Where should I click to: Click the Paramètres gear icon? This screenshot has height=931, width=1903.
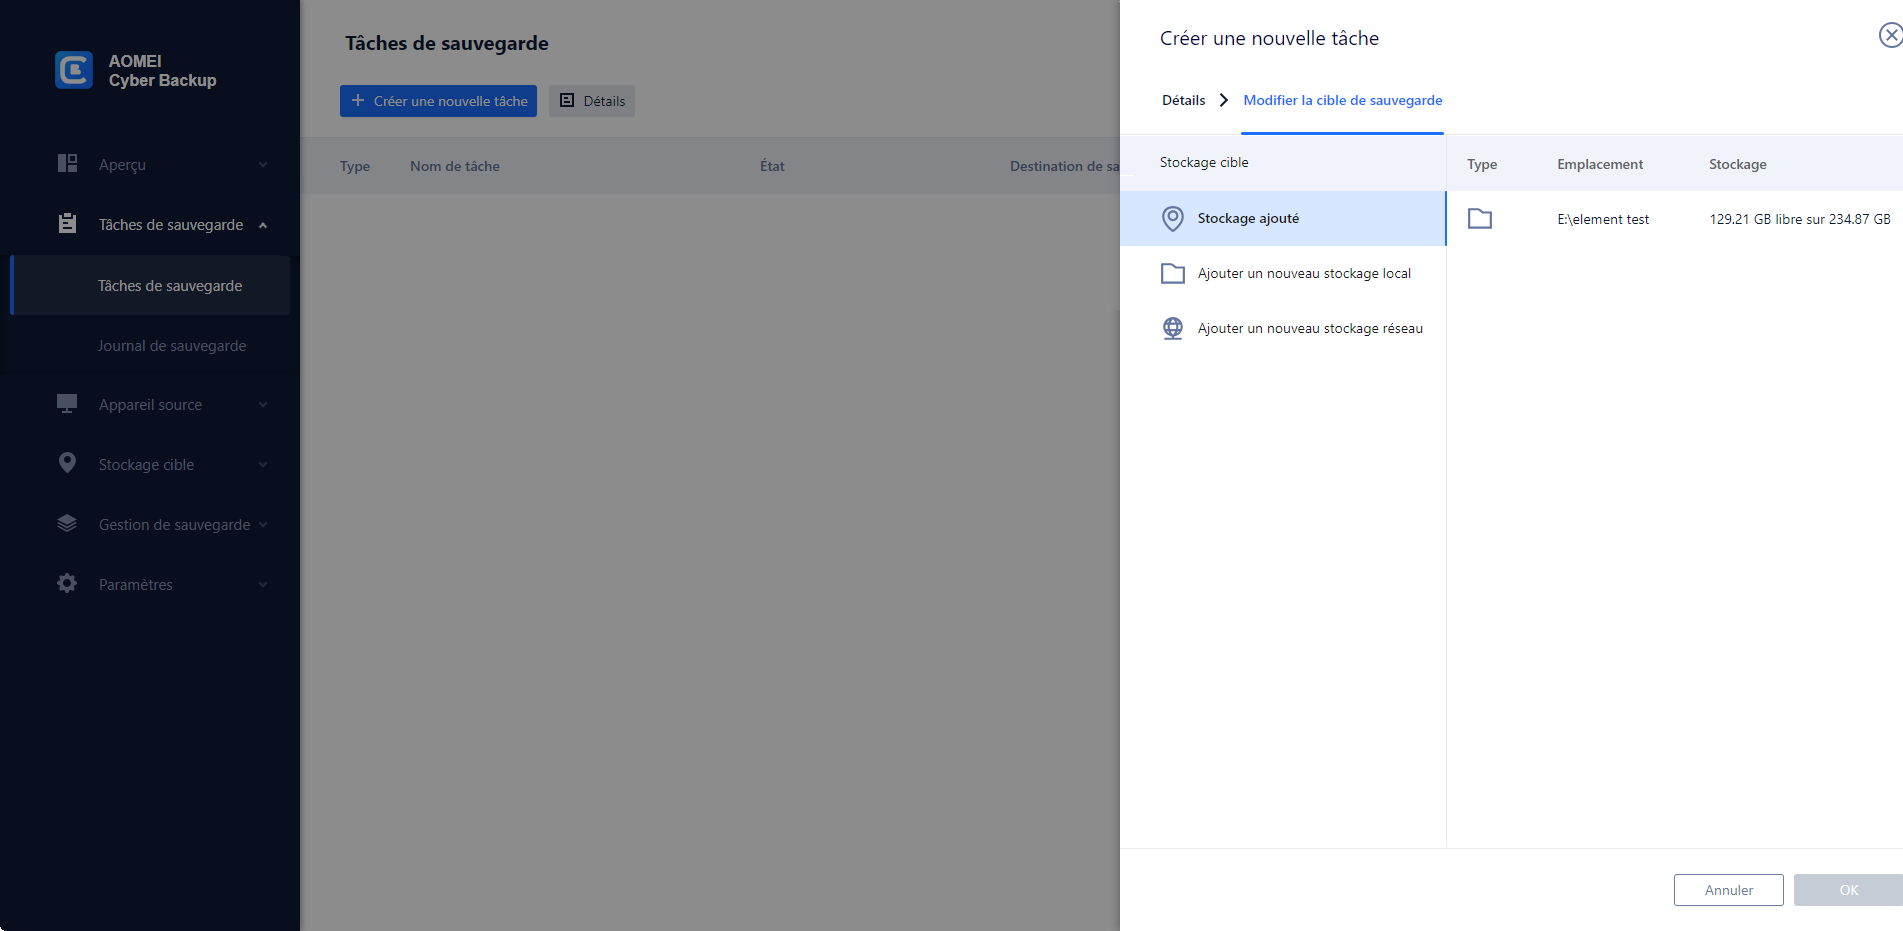(67, 583)
